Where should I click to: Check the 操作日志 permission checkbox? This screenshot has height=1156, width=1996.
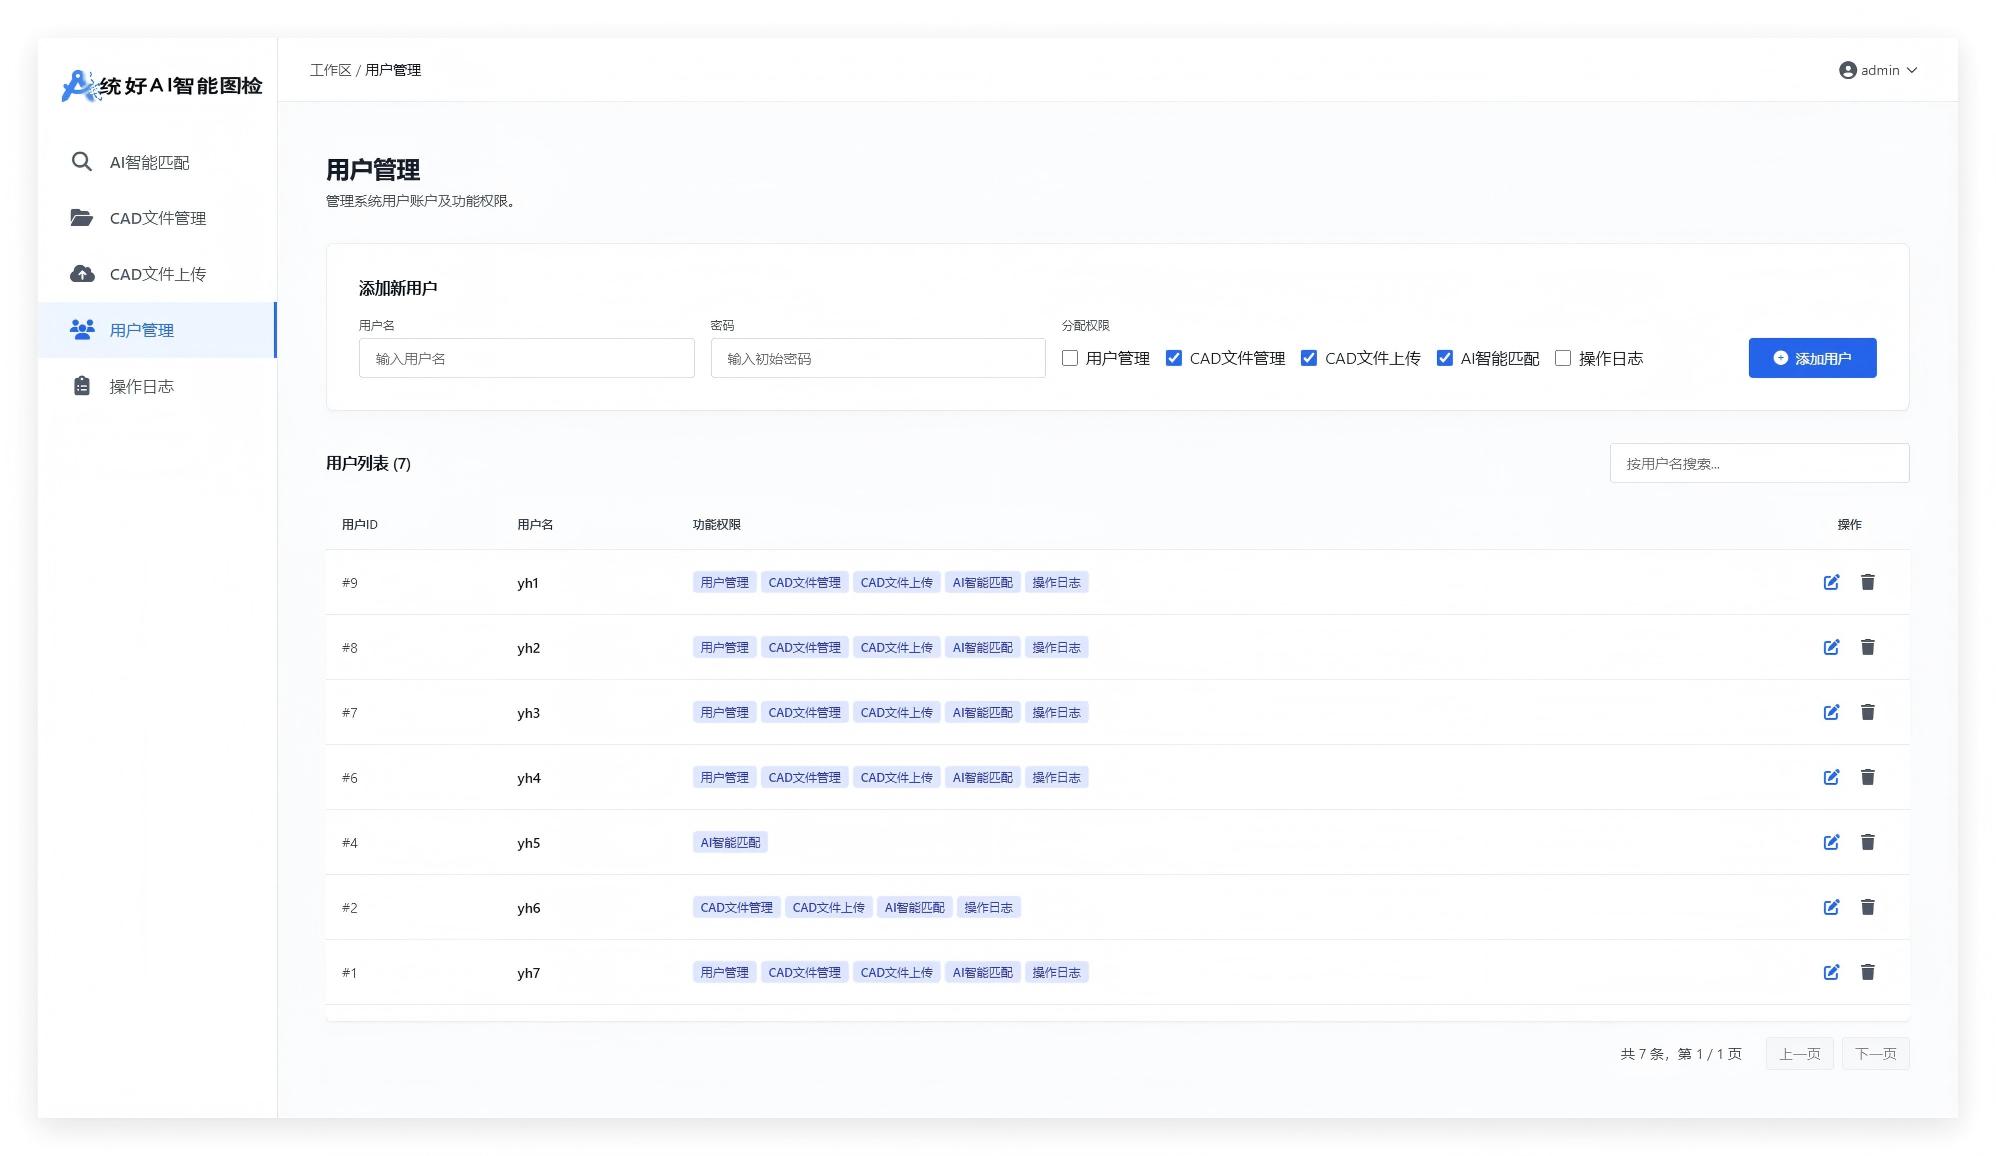click(x=1563, y=358)
